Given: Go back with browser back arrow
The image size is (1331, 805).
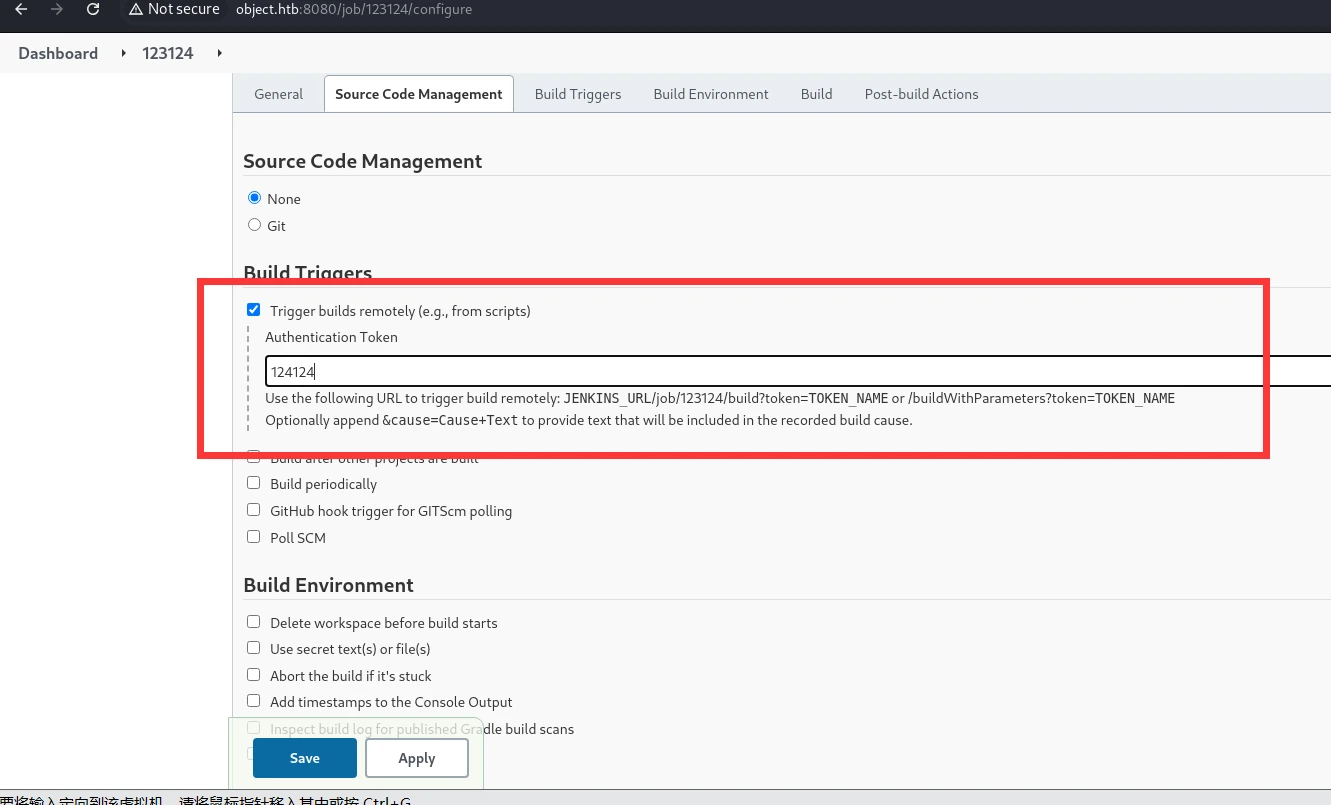Looking at the screenshot, I should click(21, 9).
